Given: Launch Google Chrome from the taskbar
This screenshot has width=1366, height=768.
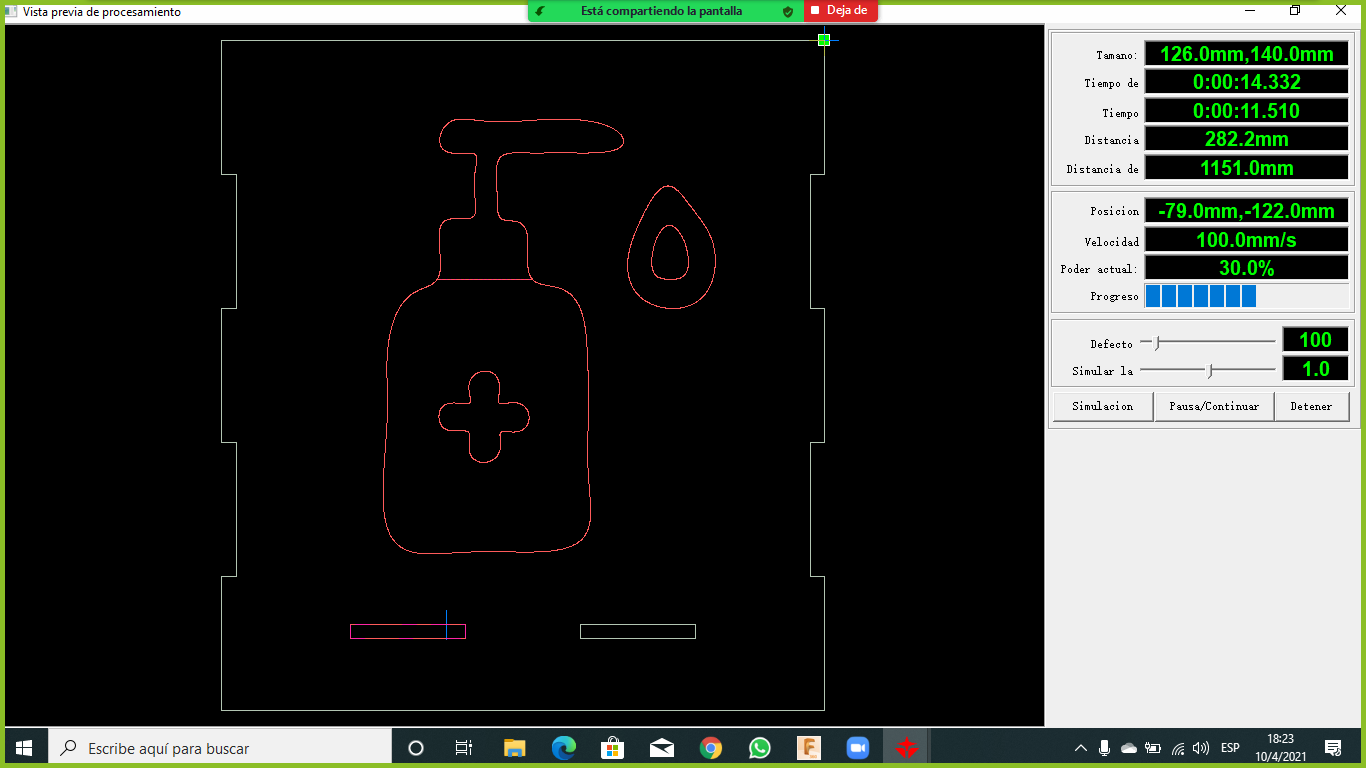Looking at the screenshot, I should (711, 748).
